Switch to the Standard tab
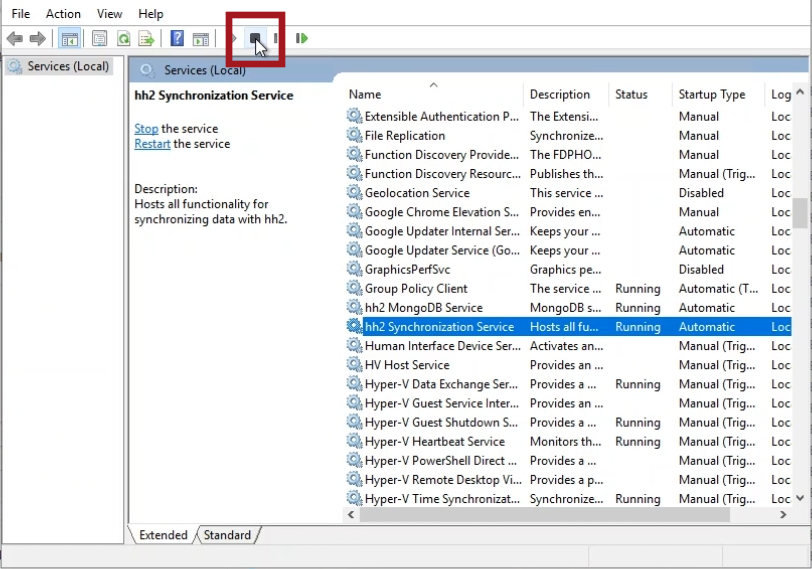The width and height of the screenshot is (812, 569). click(x=227, y=535)
